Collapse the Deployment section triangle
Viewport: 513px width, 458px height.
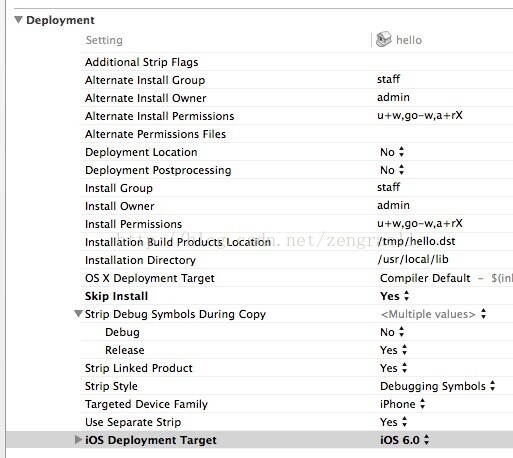(18, 20)
